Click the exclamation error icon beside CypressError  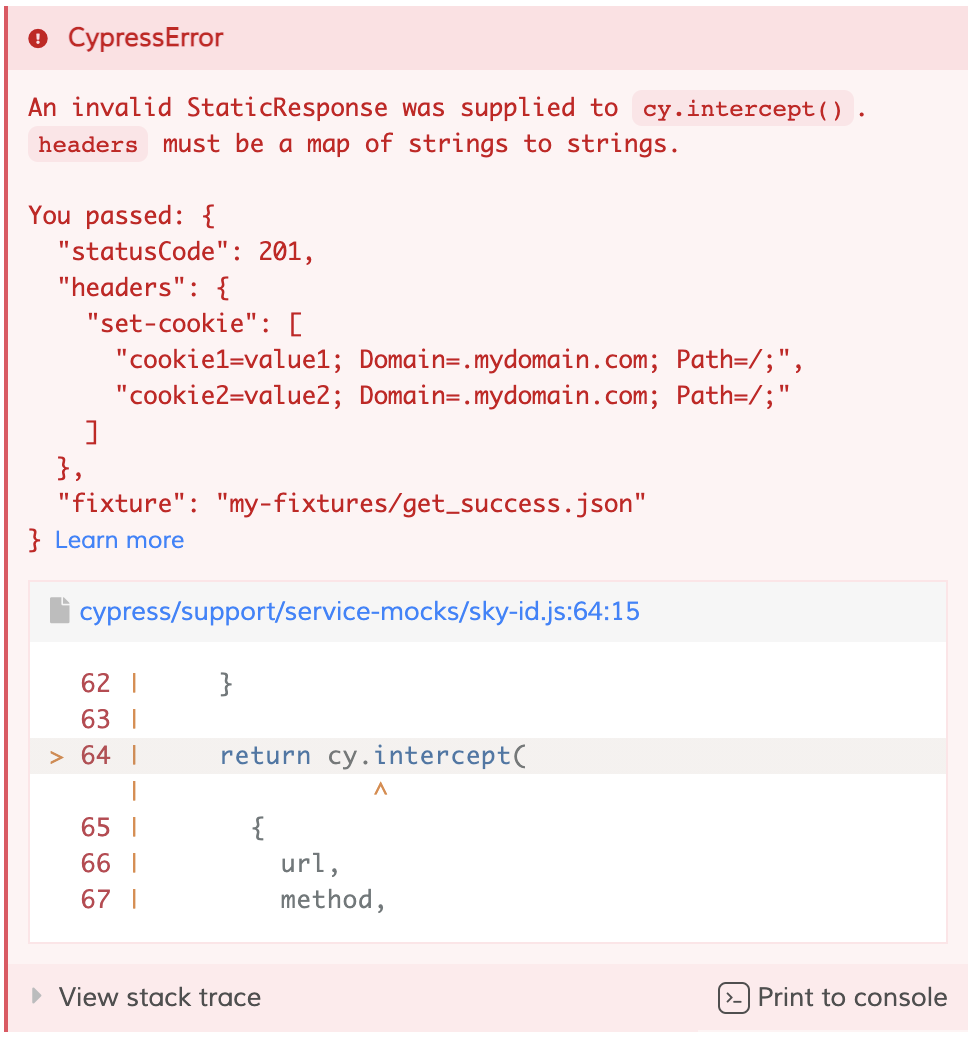tap(36, 38)
